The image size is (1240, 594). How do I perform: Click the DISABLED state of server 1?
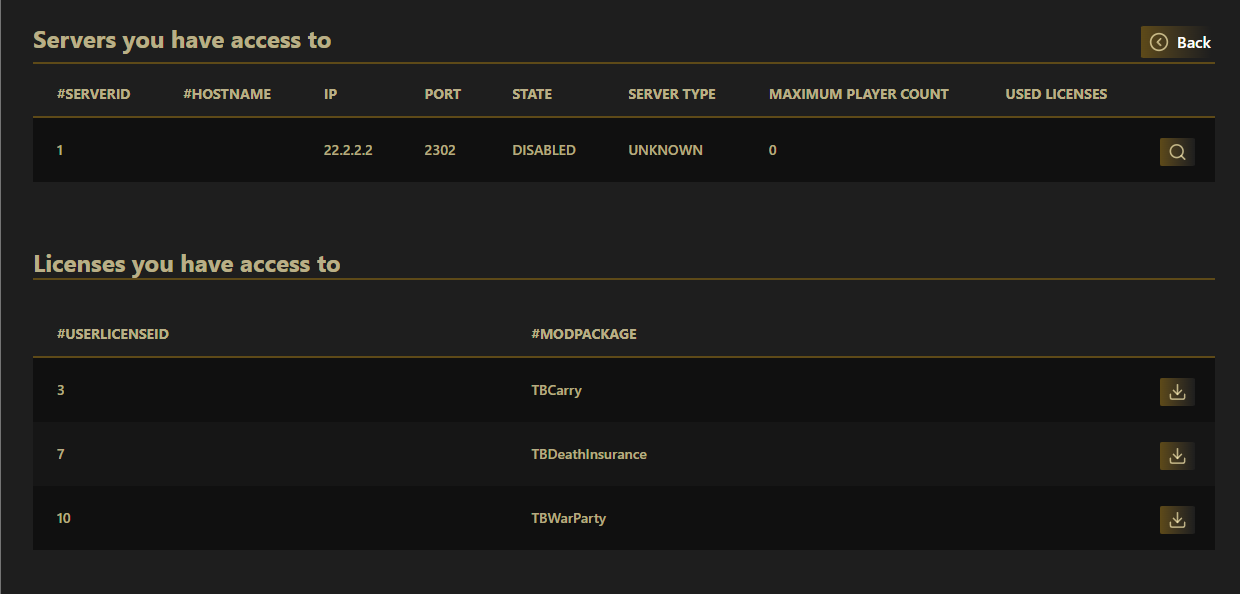click(x=544, y=150)
